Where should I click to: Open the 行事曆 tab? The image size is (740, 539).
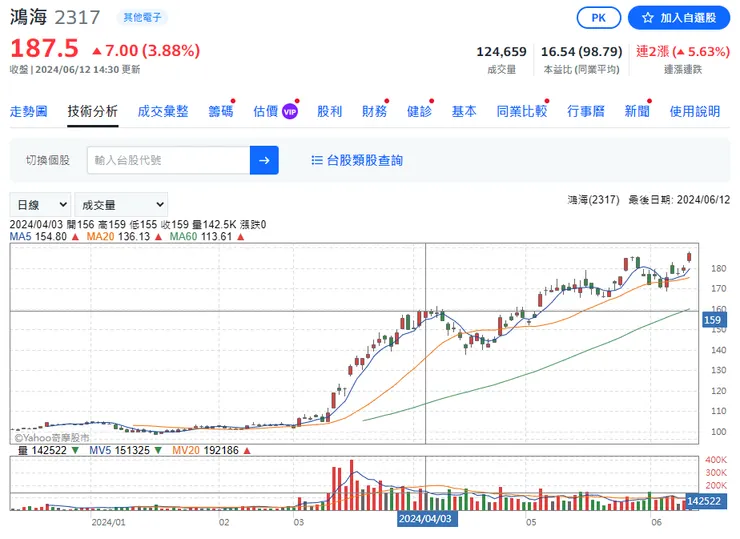point(586,111)
